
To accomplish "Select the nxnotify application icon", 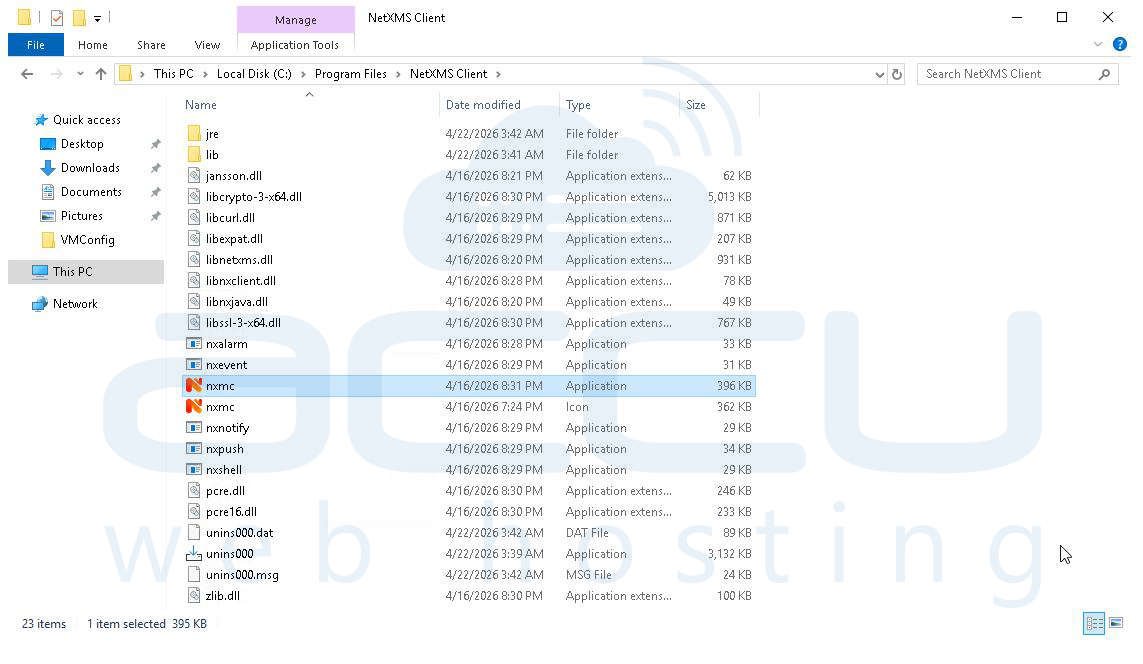I will click(x=194, y=428).
